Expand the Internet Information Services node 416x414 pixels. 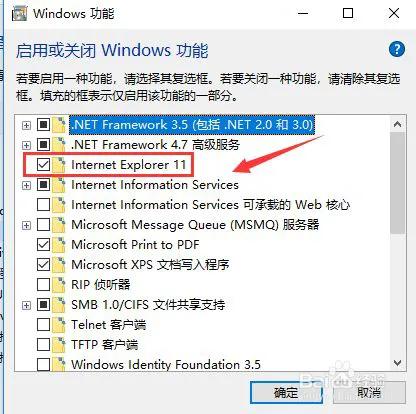(26, 185)
